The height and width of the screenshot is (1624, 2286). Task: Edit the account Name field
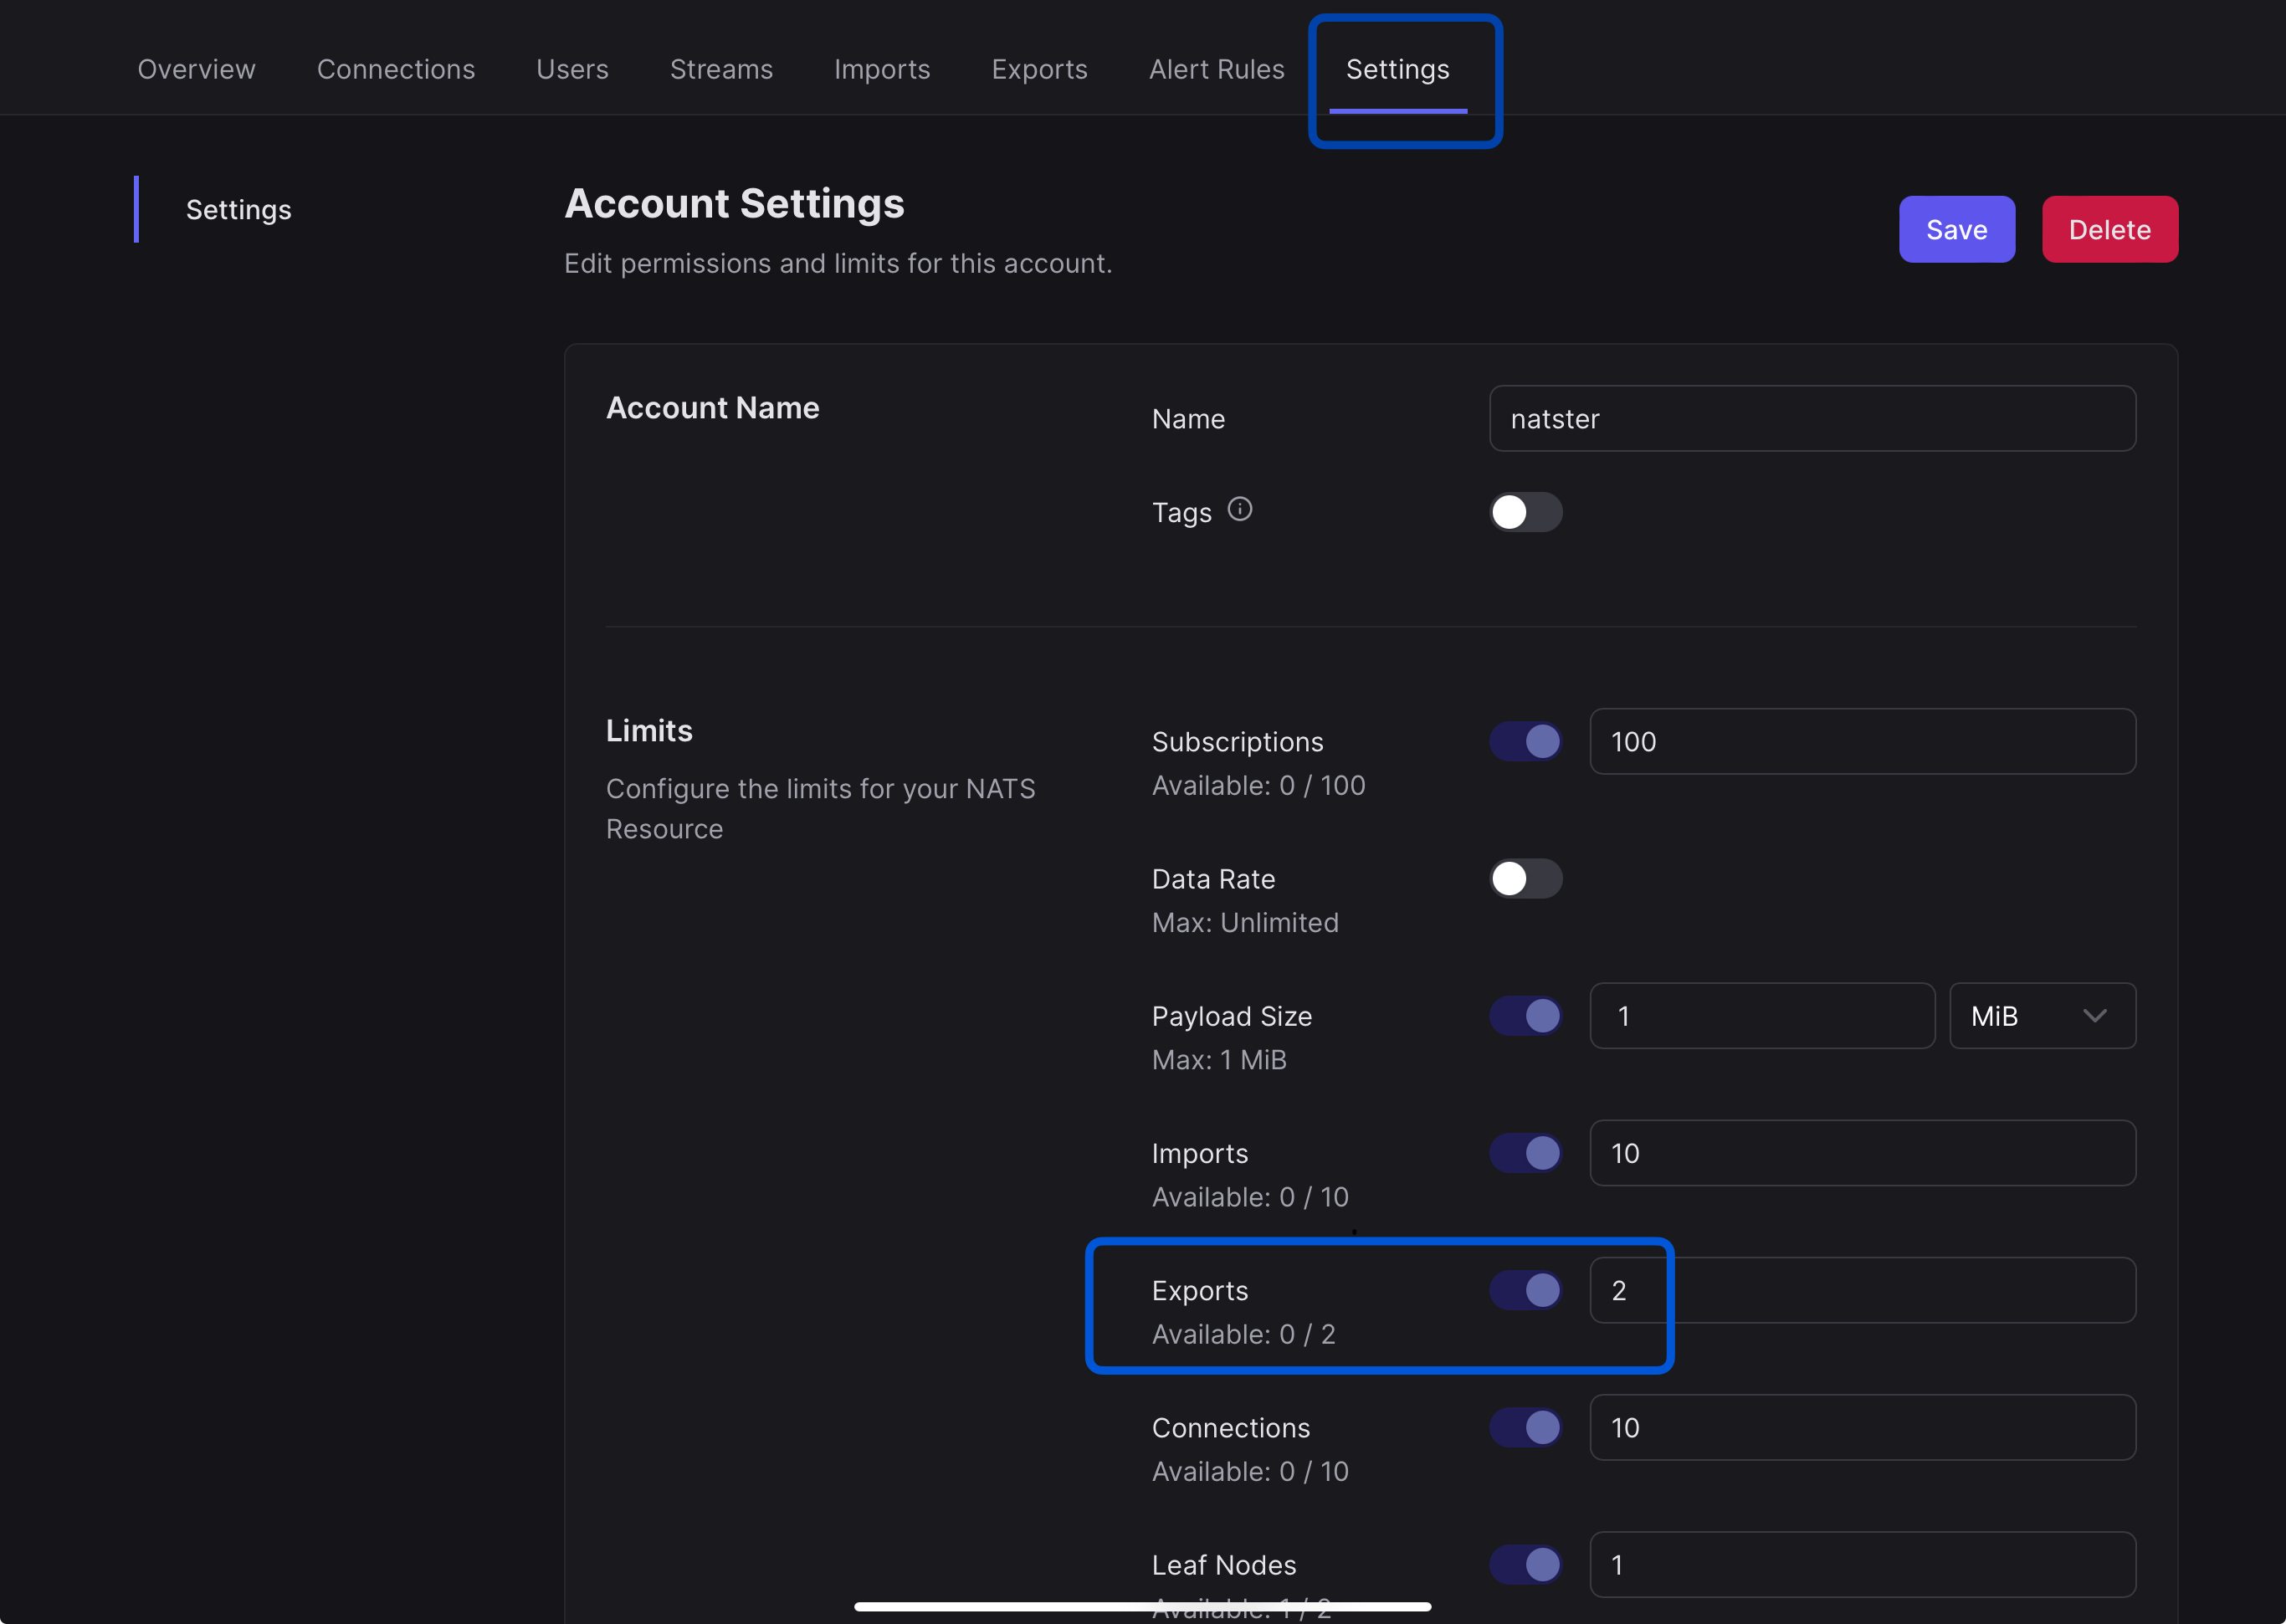(x=1812, y=418)
